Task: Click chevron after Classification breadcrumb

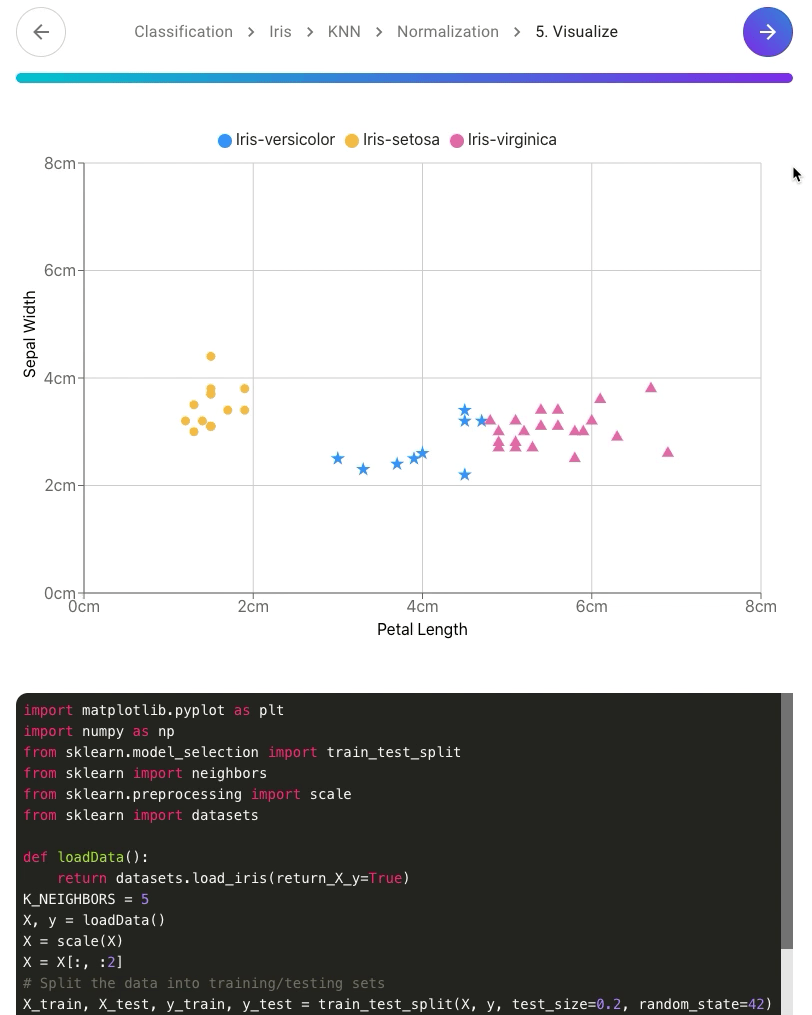Action: click(252, 32)
